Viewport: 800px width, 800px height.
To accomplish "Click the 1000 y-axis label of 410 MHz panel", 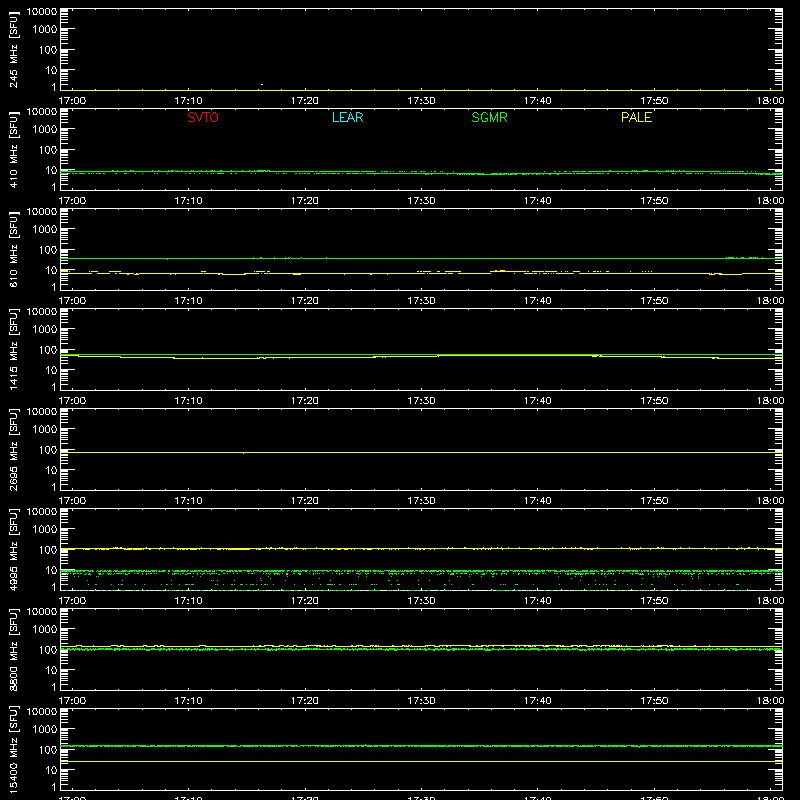I will coord(45,130).
